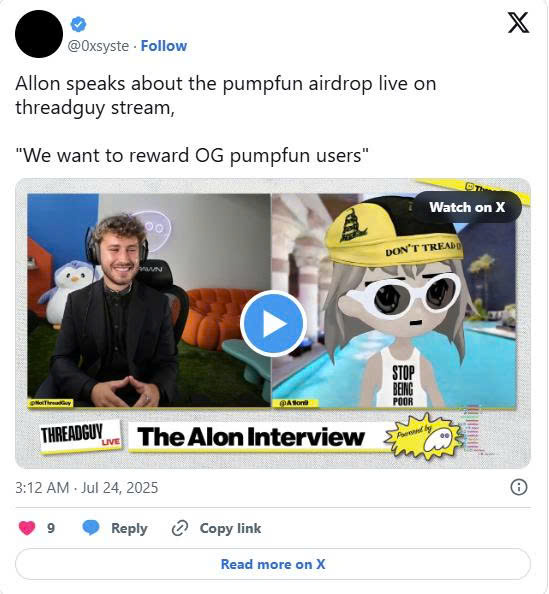Click the Copy link text
The image size is (549, 594).
point(230,528)
